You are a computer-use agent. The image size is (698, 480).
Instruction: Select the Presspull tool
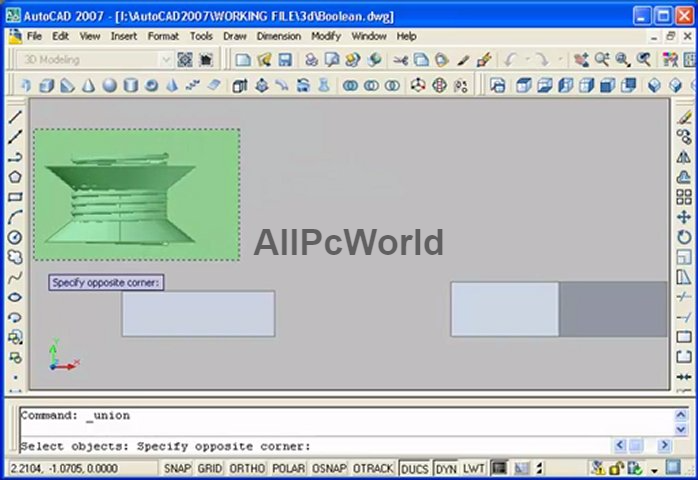[262, 85]
